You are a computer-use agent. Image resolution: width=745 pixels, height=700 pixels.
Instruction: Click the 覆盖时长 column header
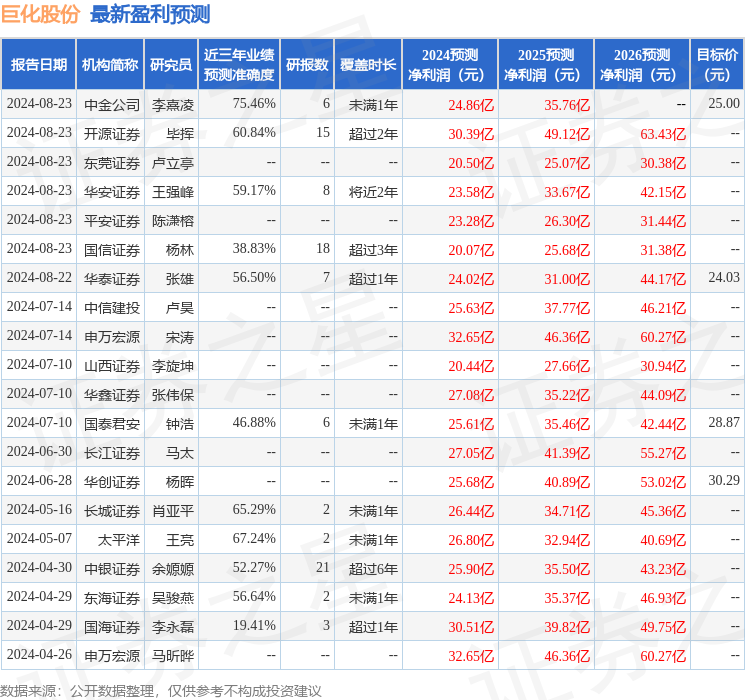[x=368, y=65]
